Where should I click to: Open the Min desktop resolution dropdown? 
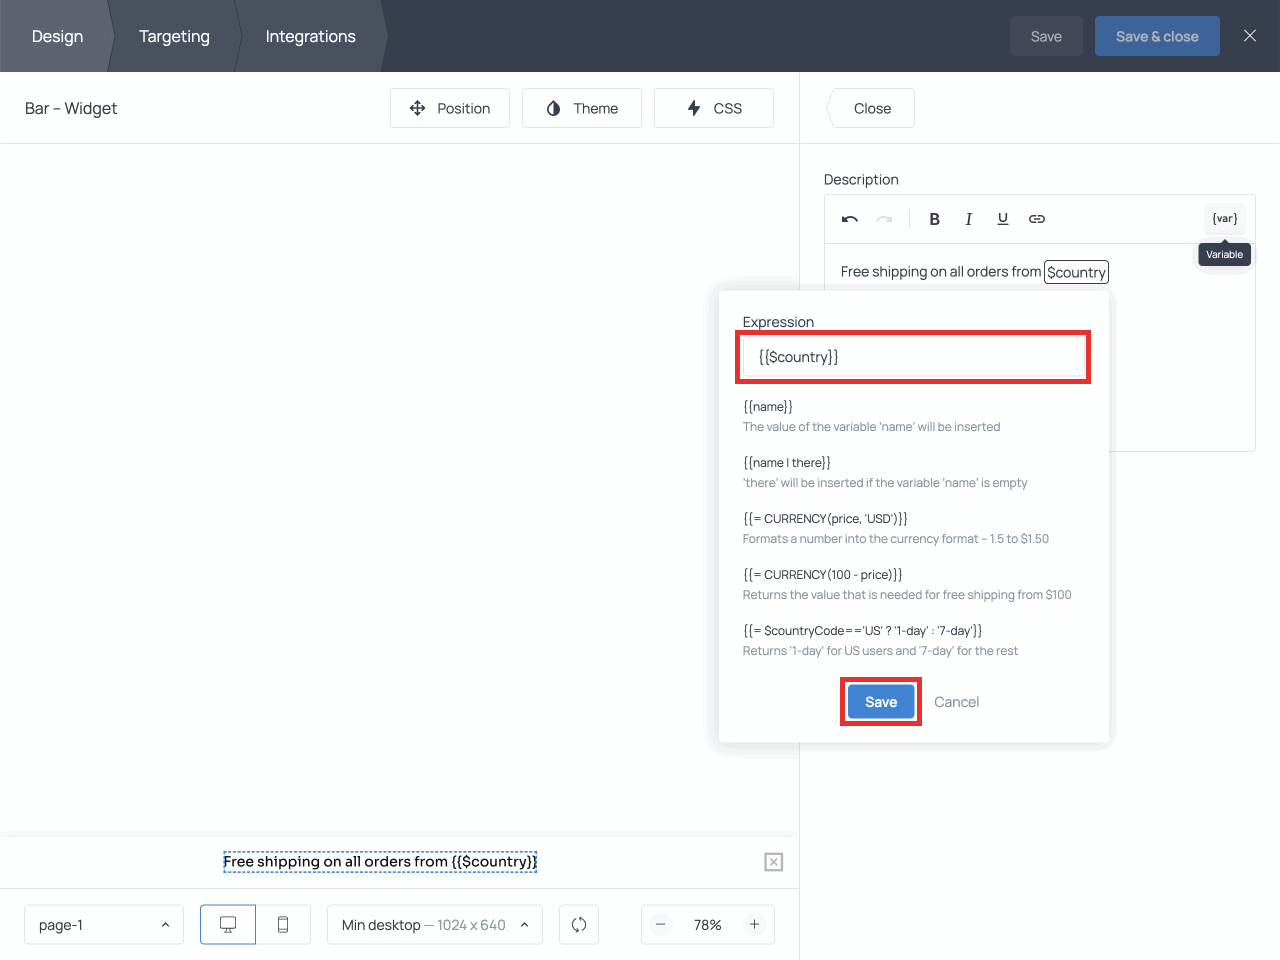coord(435,925)
